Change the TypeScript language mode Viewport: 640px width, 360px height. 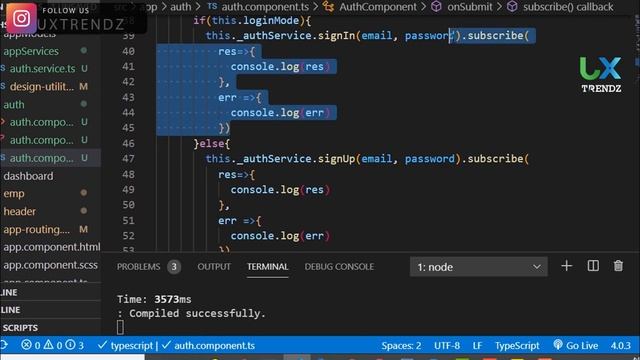pyautogui.click(x=517, y=346)
